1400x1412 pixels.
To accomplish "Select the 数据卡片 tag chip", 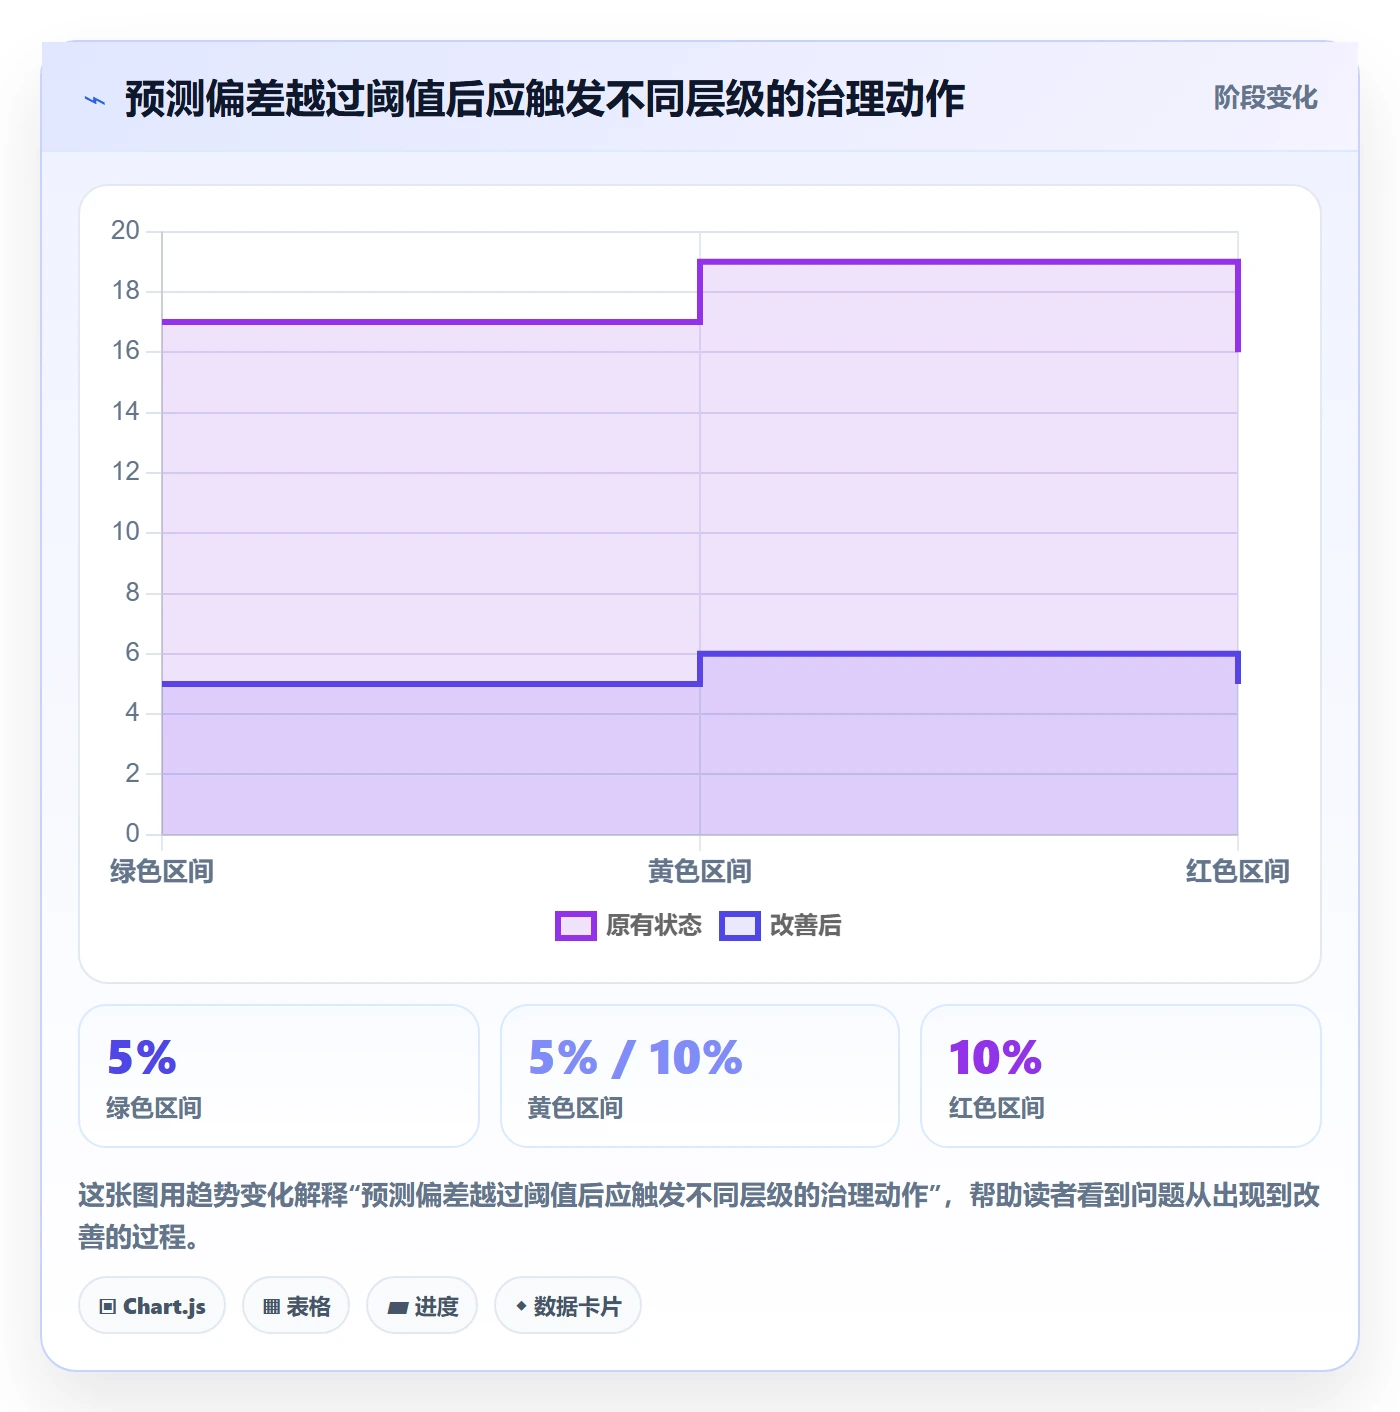I will pyautogui.click(x=568, y=1306).
